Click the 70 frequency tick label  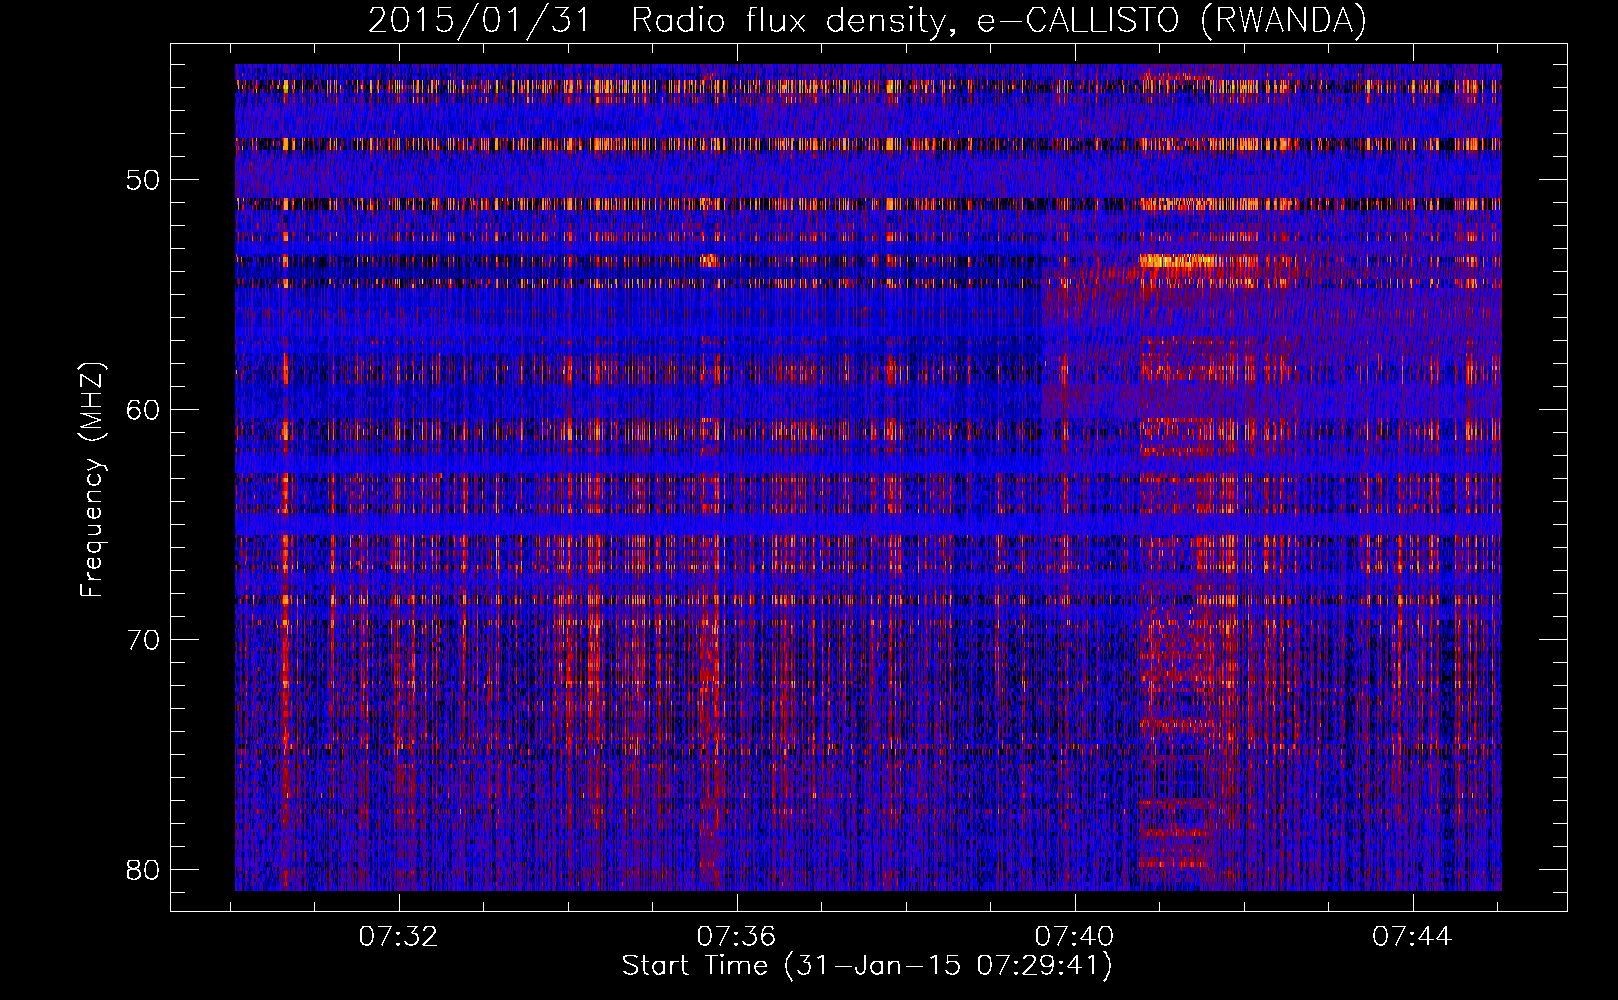tap(144, 640)
